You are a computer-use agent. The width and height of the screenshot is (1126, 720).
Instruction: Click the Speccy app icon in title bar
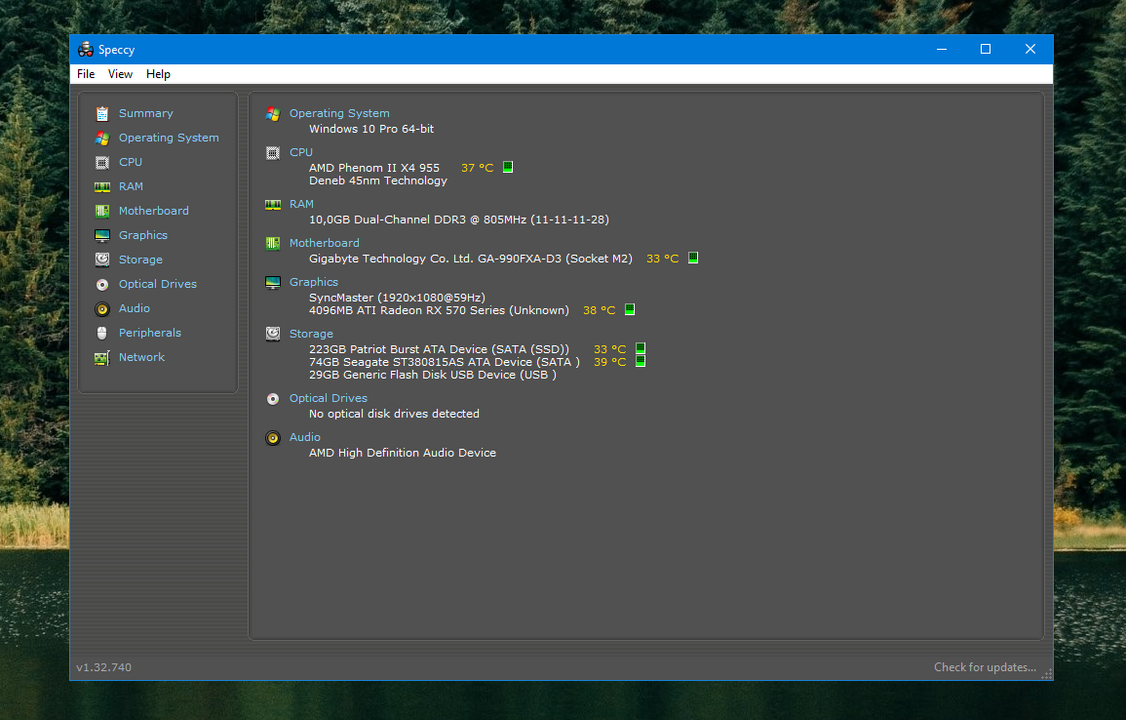pos(85,50)
